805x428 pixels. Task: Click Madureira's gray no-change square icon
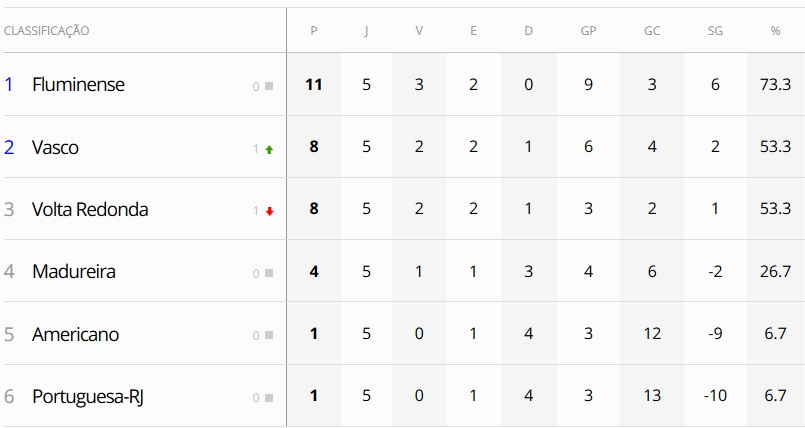click(269, 273)
